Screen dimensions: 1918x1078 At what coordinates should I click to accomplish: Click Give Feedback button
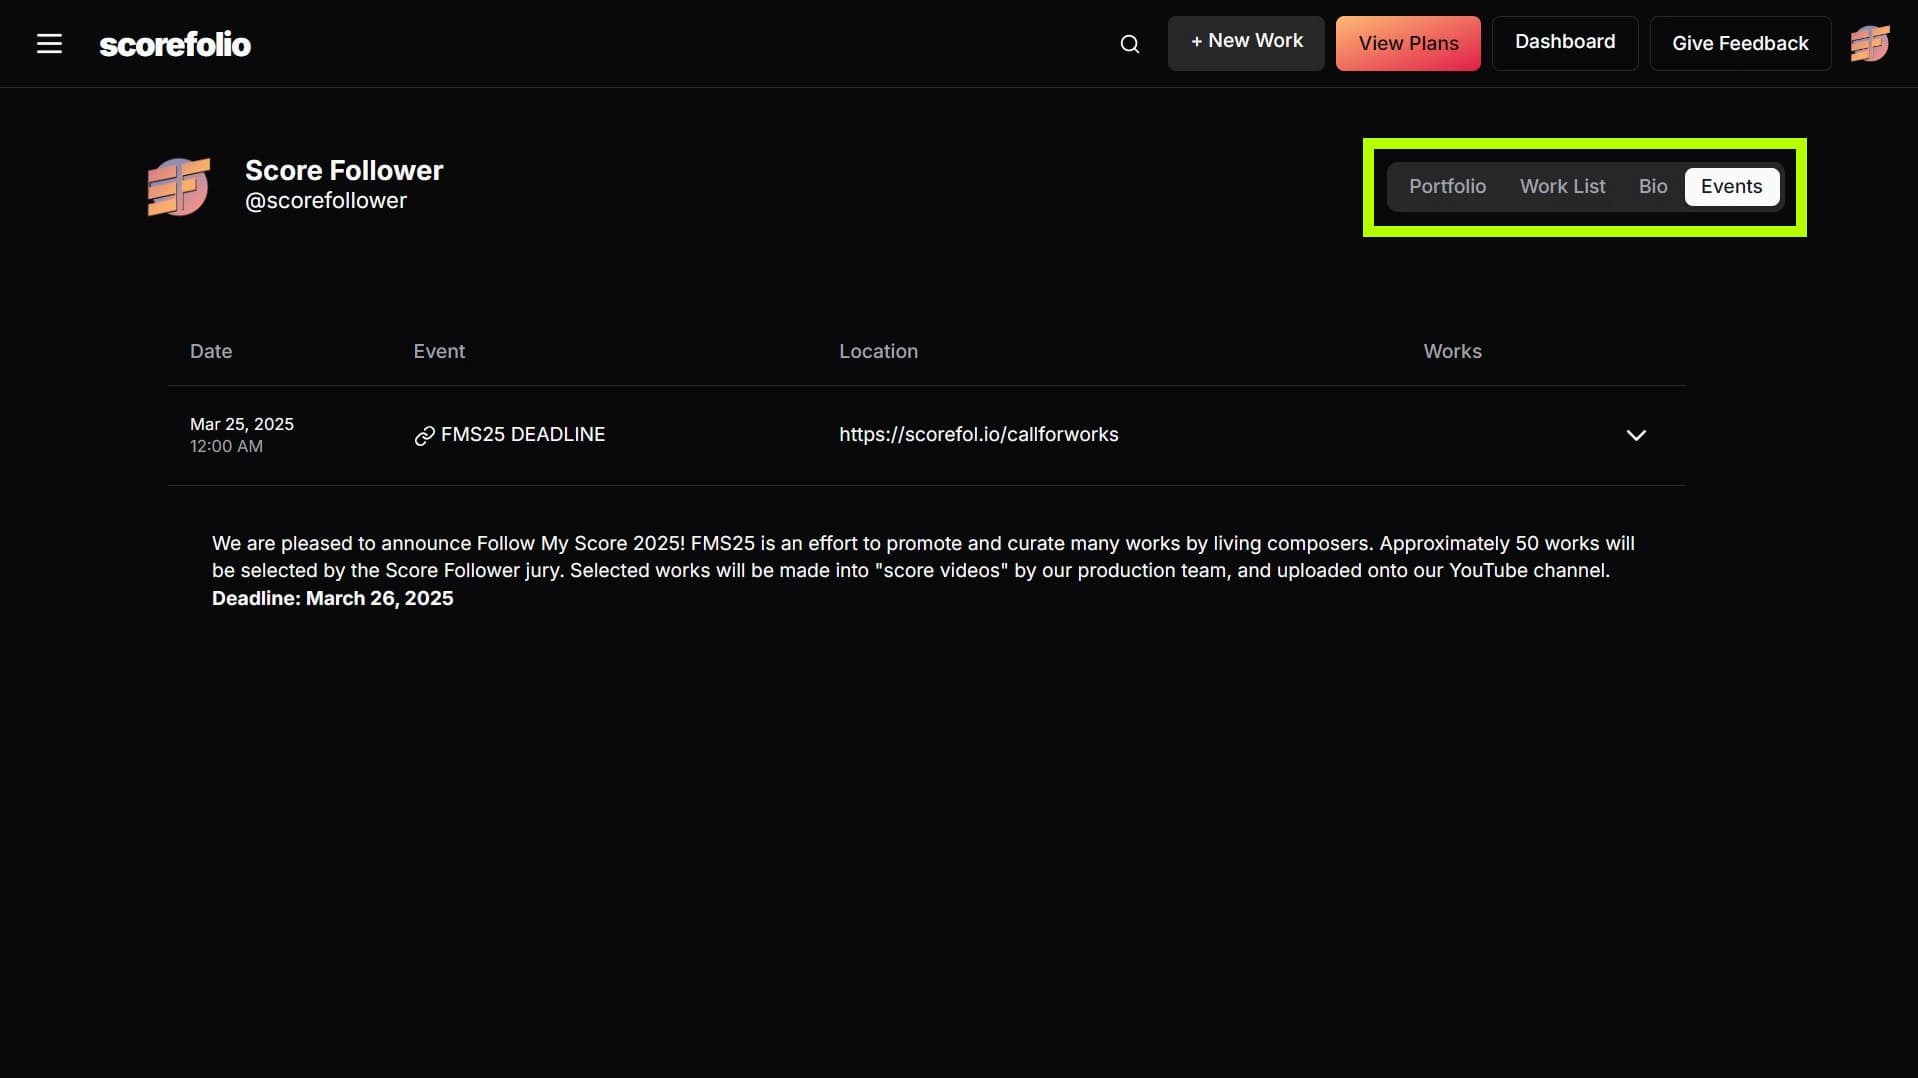1740,43
